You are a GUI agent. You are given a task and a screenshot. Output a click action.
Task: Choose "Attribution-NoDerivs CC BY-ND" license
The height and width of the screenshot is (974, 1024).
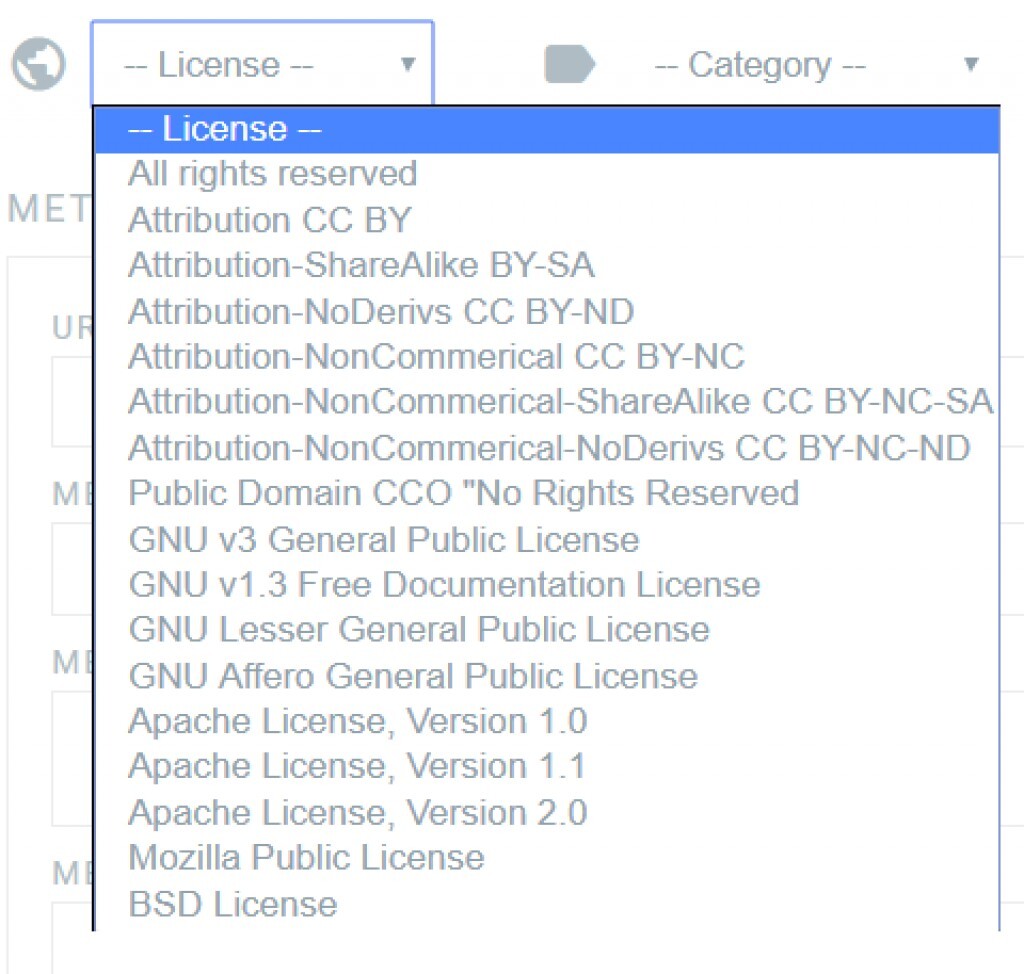coord(381,311)
